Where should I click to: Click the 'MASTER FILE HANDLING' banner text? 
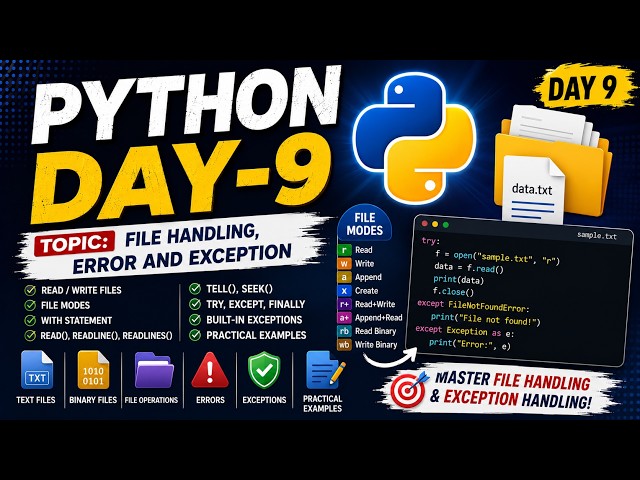coord(512,380)
